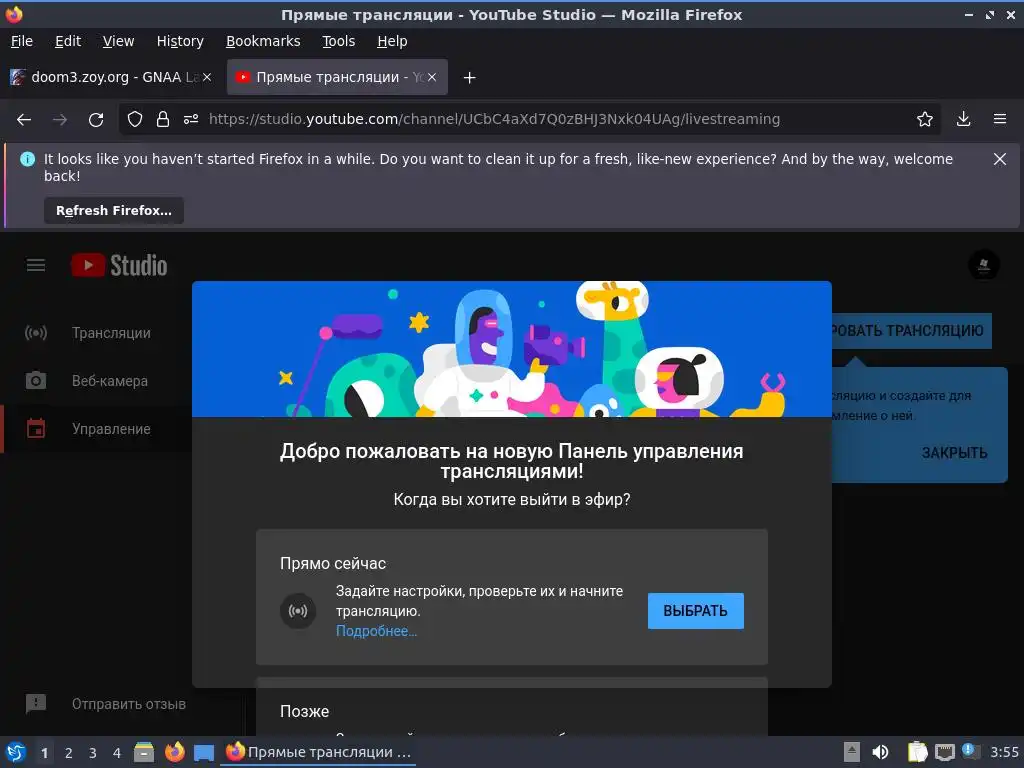Click the Позже option heading
The height and width of the screenshot is (768, 1024).
(x=304, y=711)
